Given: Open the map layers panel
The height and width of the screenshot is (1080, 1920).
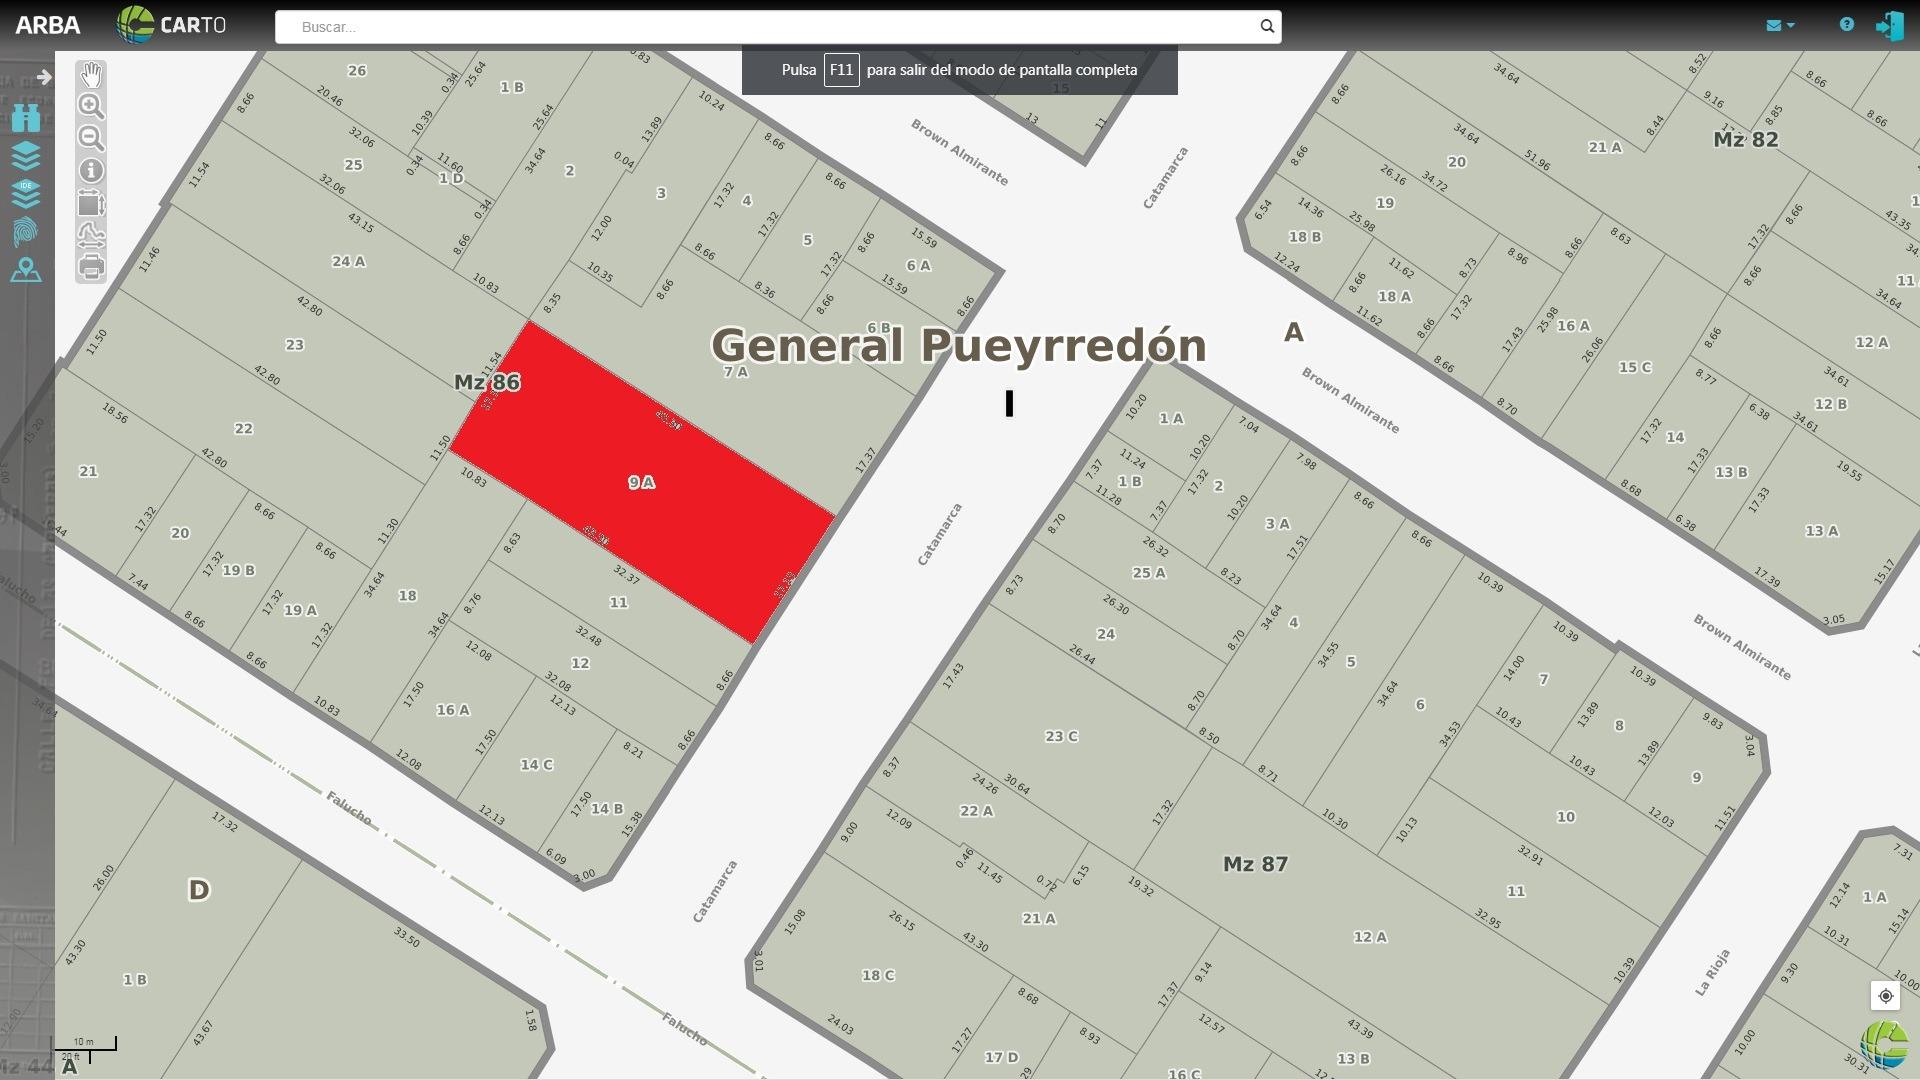Looking at the screenshot, I should point(26,156).
